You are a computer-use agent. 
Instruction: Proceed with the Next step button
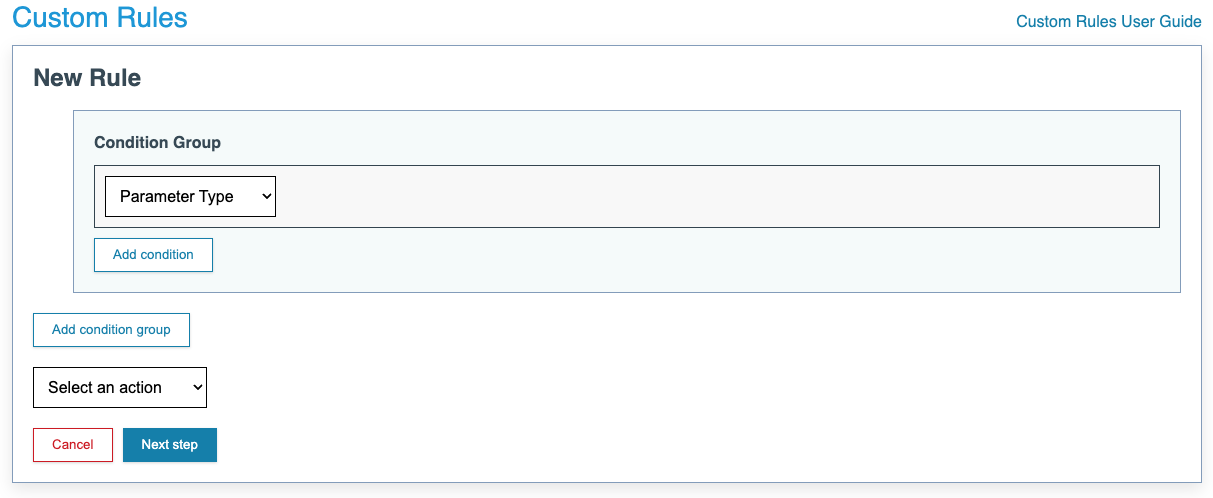click(x=169, y=445)
